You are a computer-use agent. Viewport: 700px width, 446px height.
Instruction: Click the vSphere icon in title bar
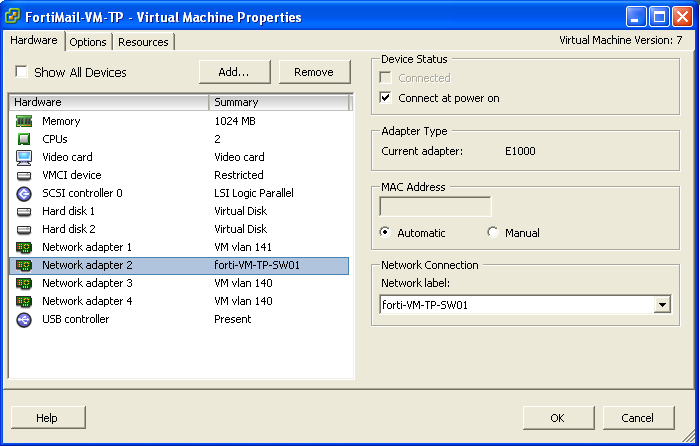[12, 17]
